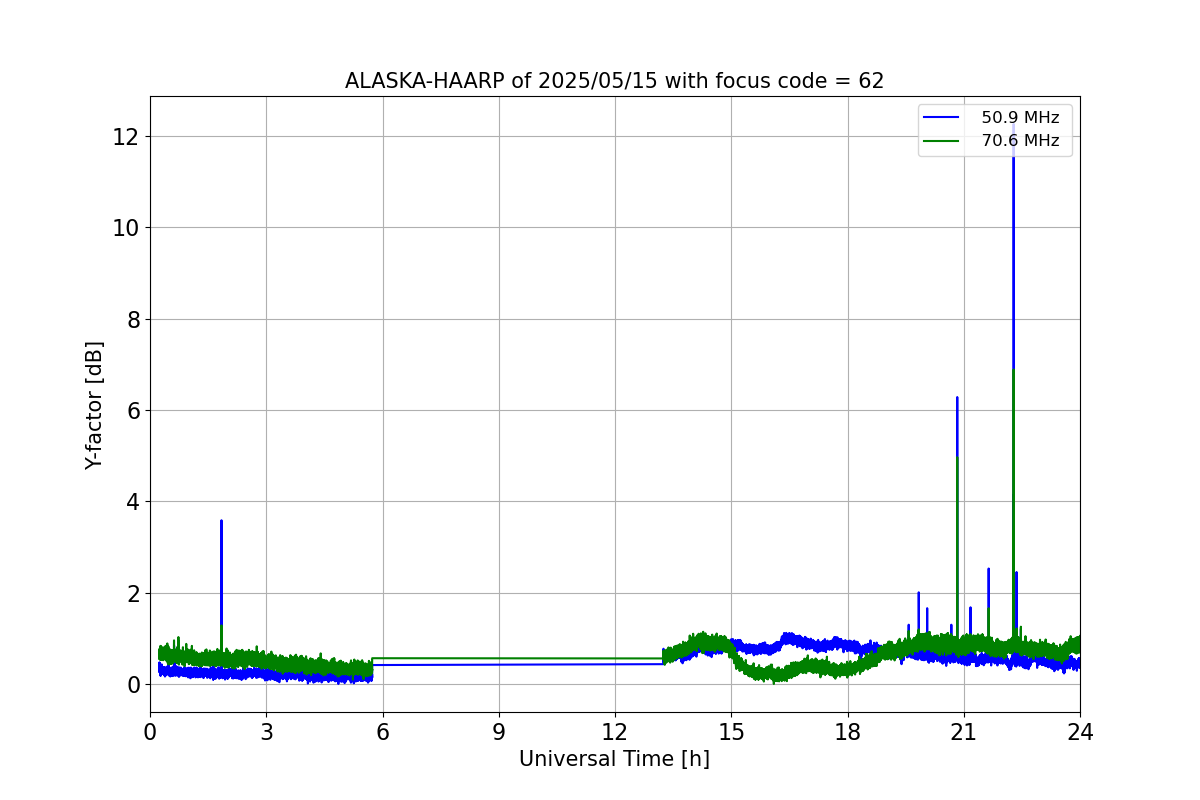Click x-axis tick label 21

pos(964,731)
